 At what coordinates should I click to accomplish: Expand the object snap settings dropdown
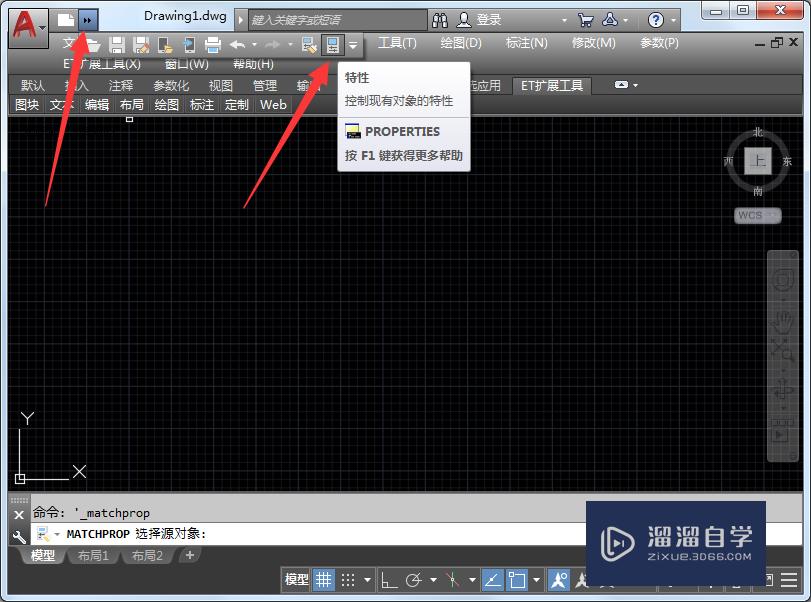[x=471, y=579]
